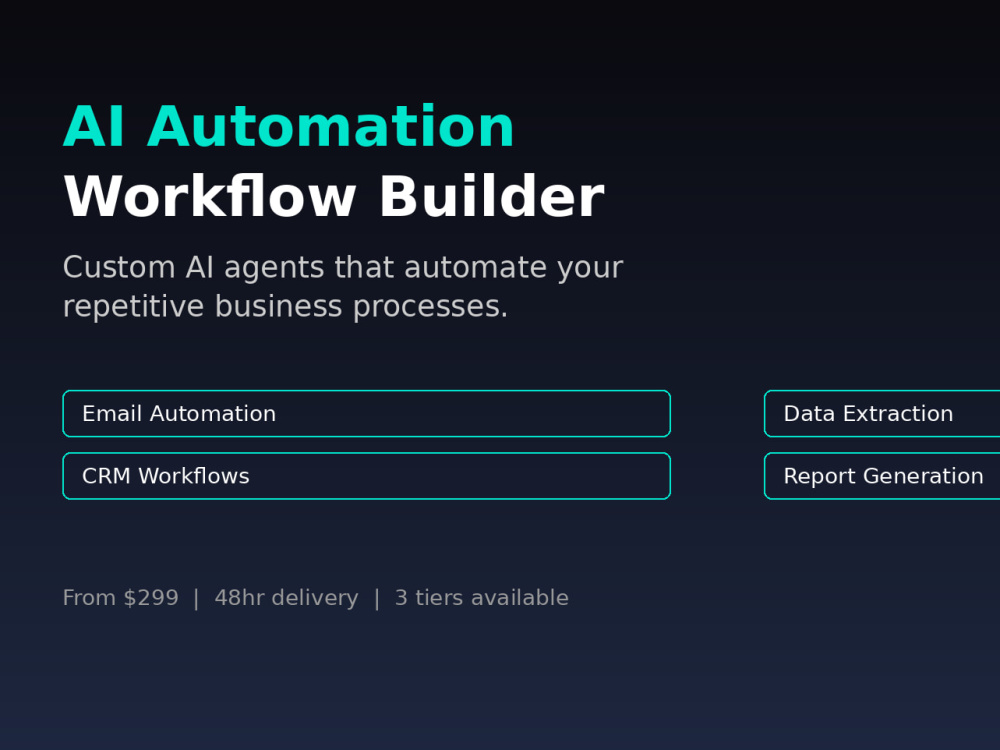The image size is (1000, 750).
Task: Click the '3 tiers available' text
Action: point(482,598)
